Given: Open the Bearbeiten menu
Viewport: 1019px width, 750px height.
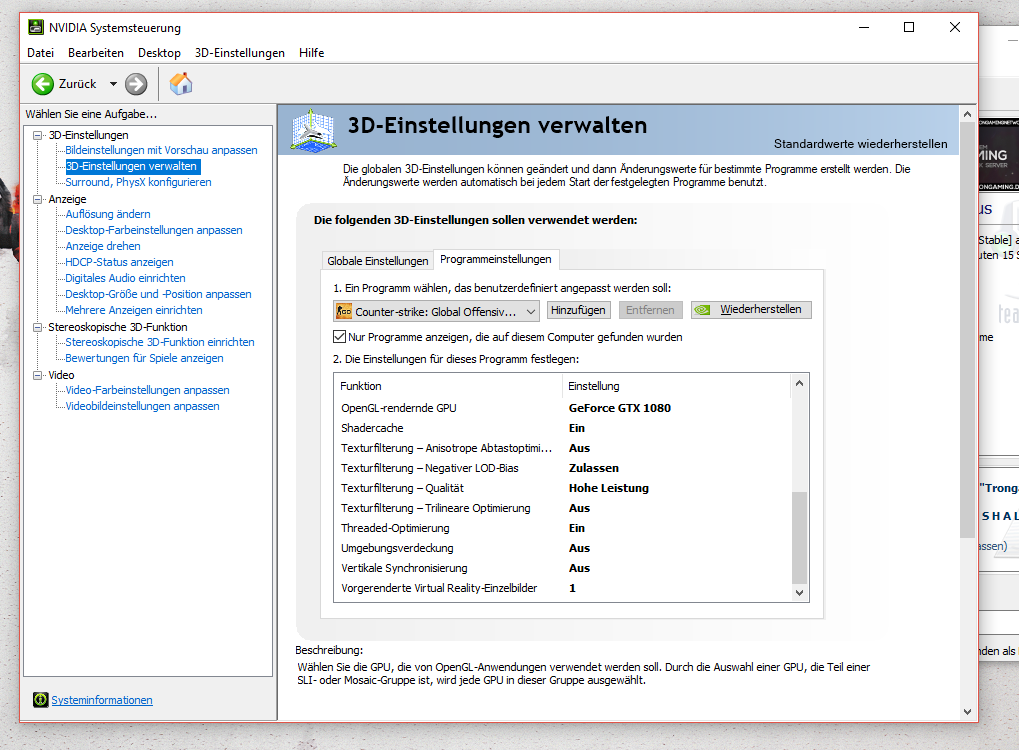Looking at the screenshot, I should (96, 53).
